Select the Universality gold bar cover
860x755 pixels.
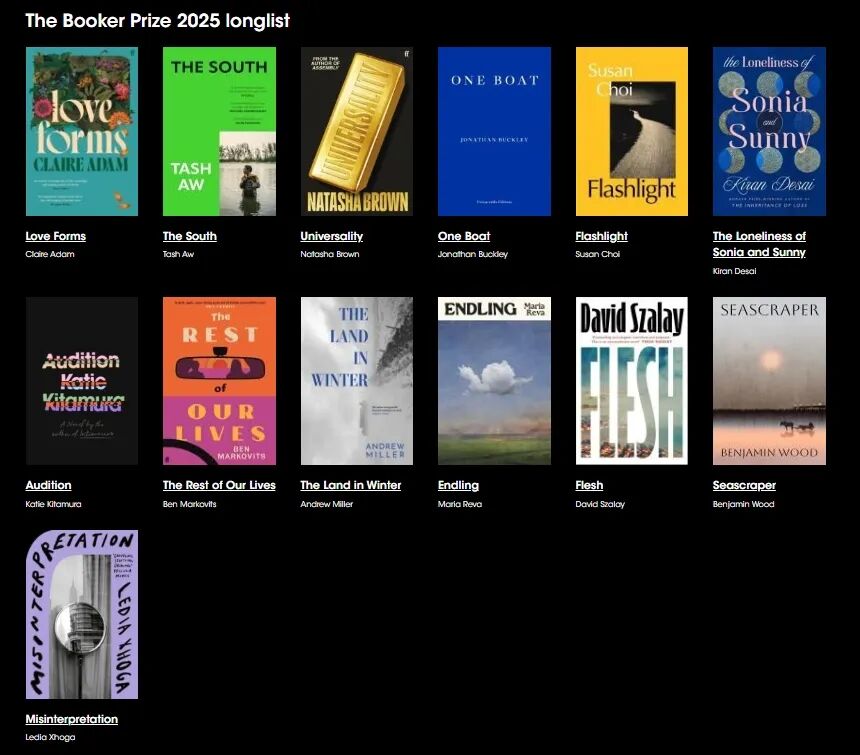click(356, 131)
